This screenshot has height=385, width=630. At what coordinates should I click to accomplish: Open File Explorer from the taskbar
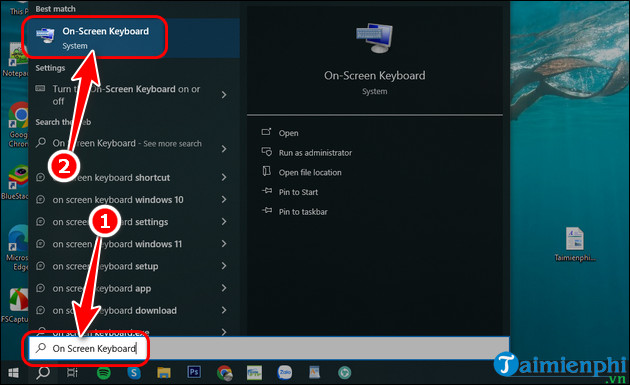coord(164,373)
